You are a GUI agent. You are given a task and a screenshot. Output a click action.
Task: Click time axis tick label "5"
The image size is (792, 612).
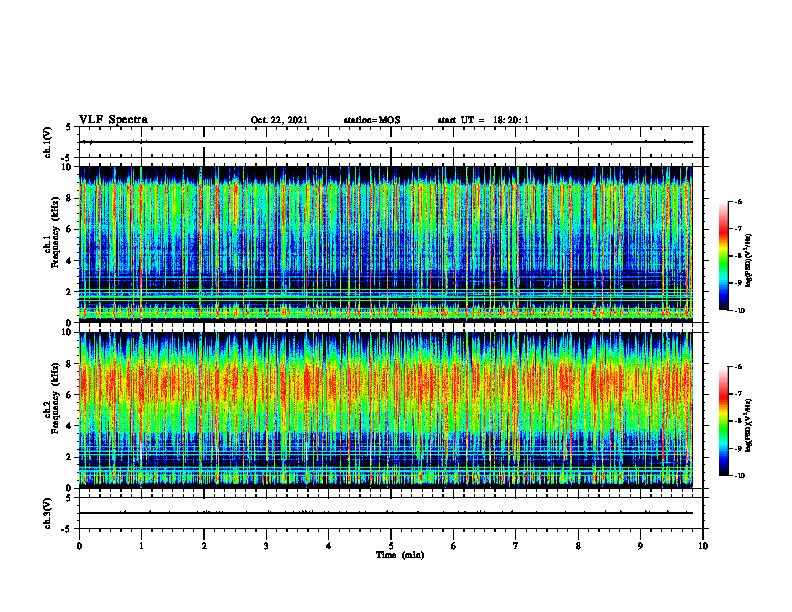pos(391,546)
